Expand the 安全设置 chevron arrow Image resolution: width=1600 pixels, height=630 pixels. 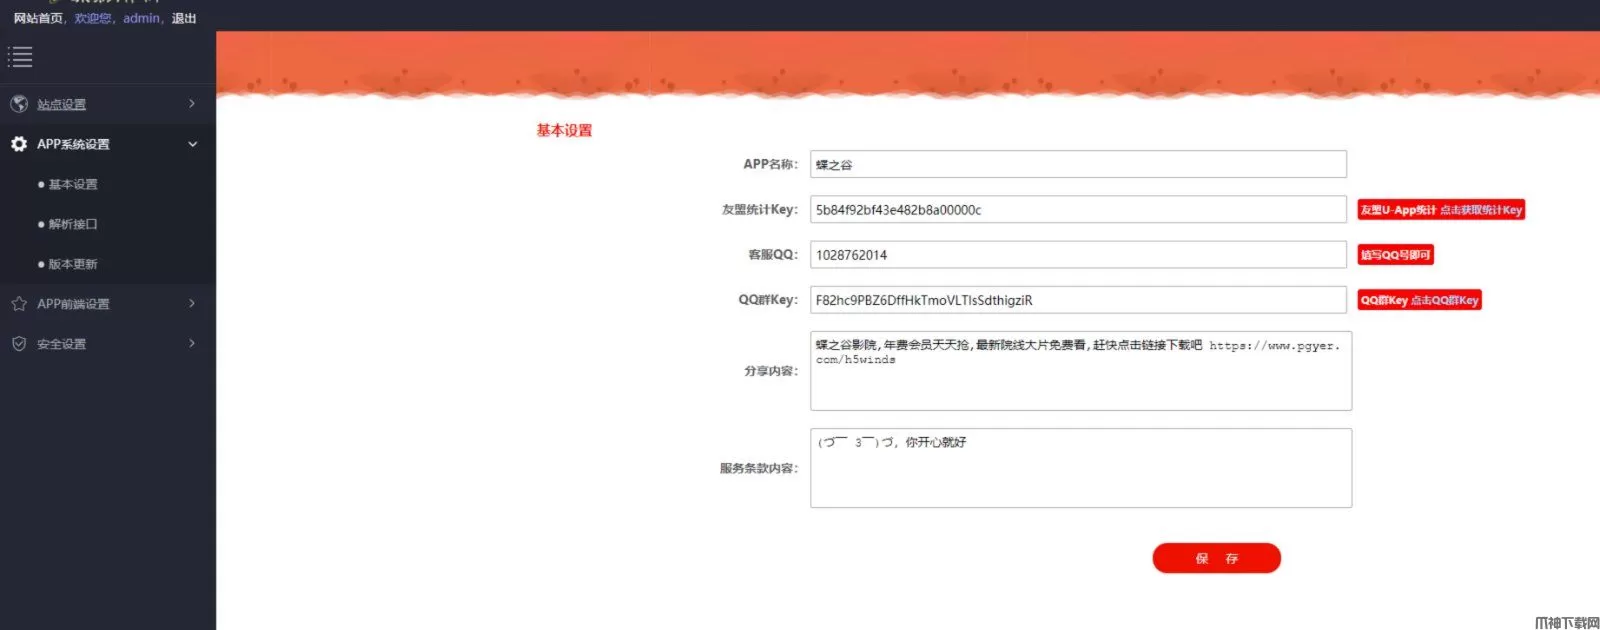(192, 344)
